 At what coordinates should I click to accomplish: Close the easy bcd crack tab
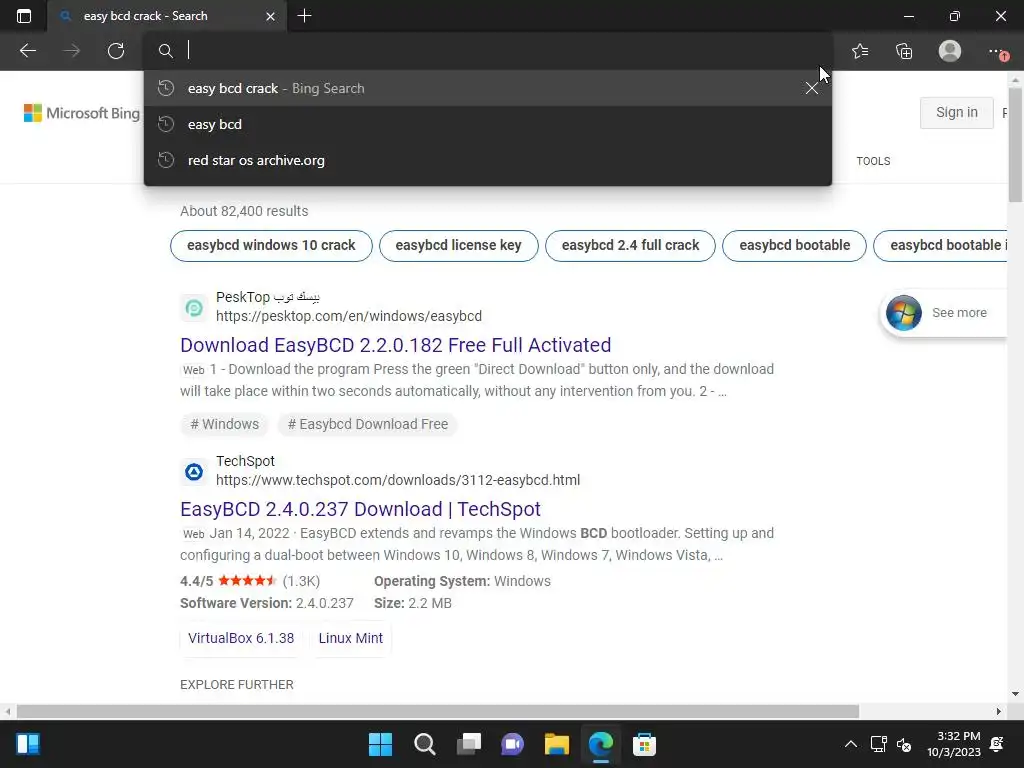[270, 16]
